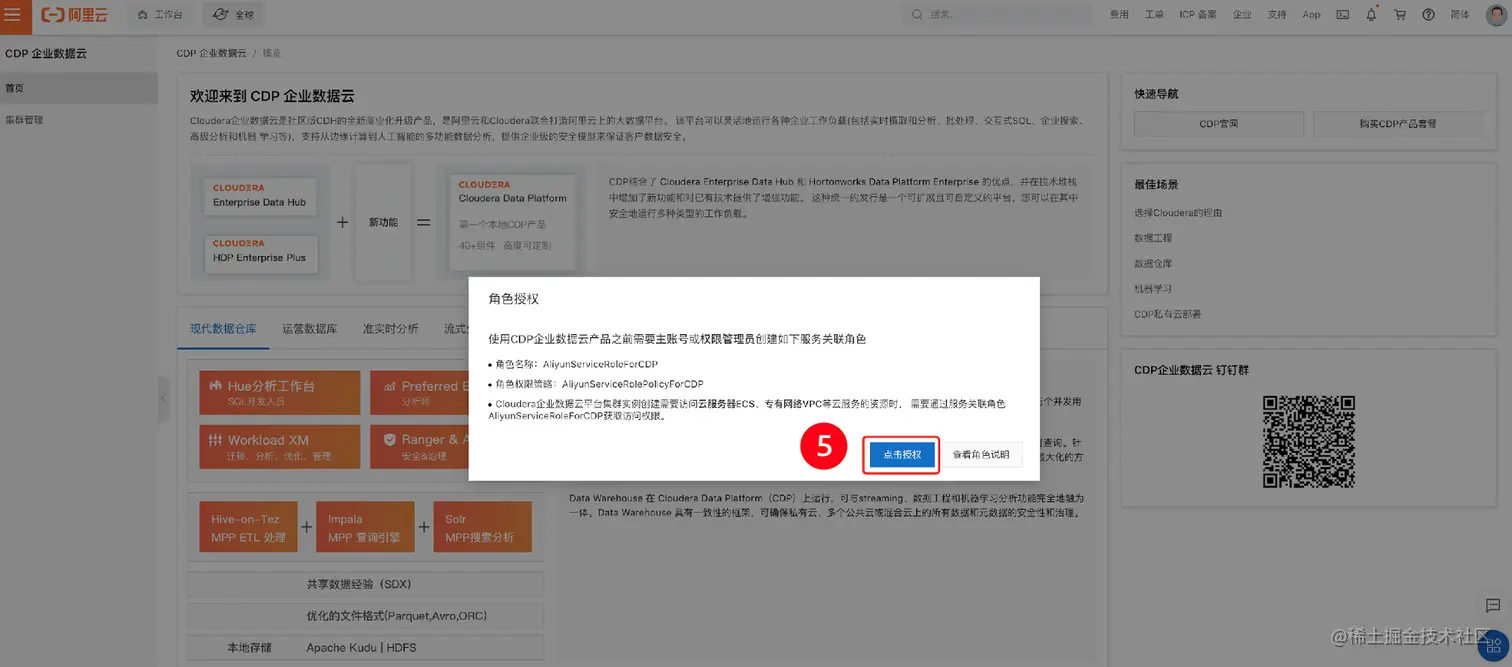Open the 工单 menu in the top bar
Screen dimensions: 1512x667
tap(1154, 15)
